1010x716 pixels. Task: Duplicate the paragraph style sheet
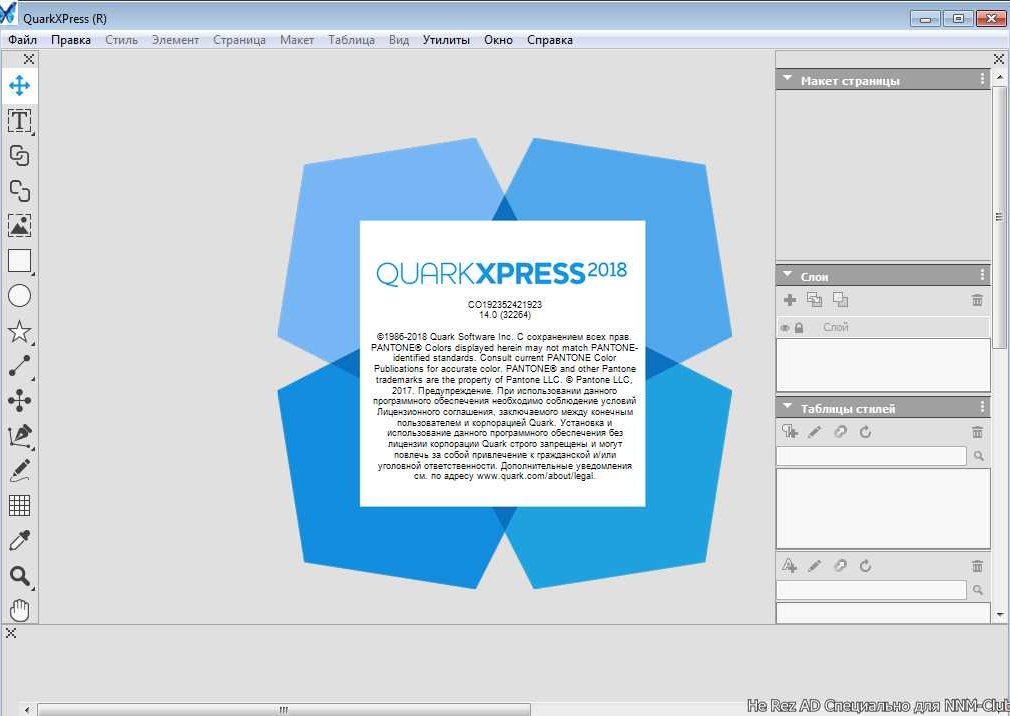(840, 432)
